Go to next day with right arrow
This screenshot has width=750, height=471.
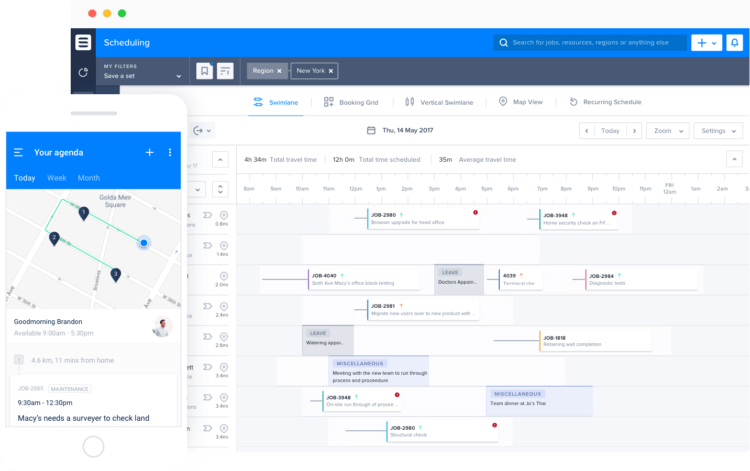click(x=634, y=131)
